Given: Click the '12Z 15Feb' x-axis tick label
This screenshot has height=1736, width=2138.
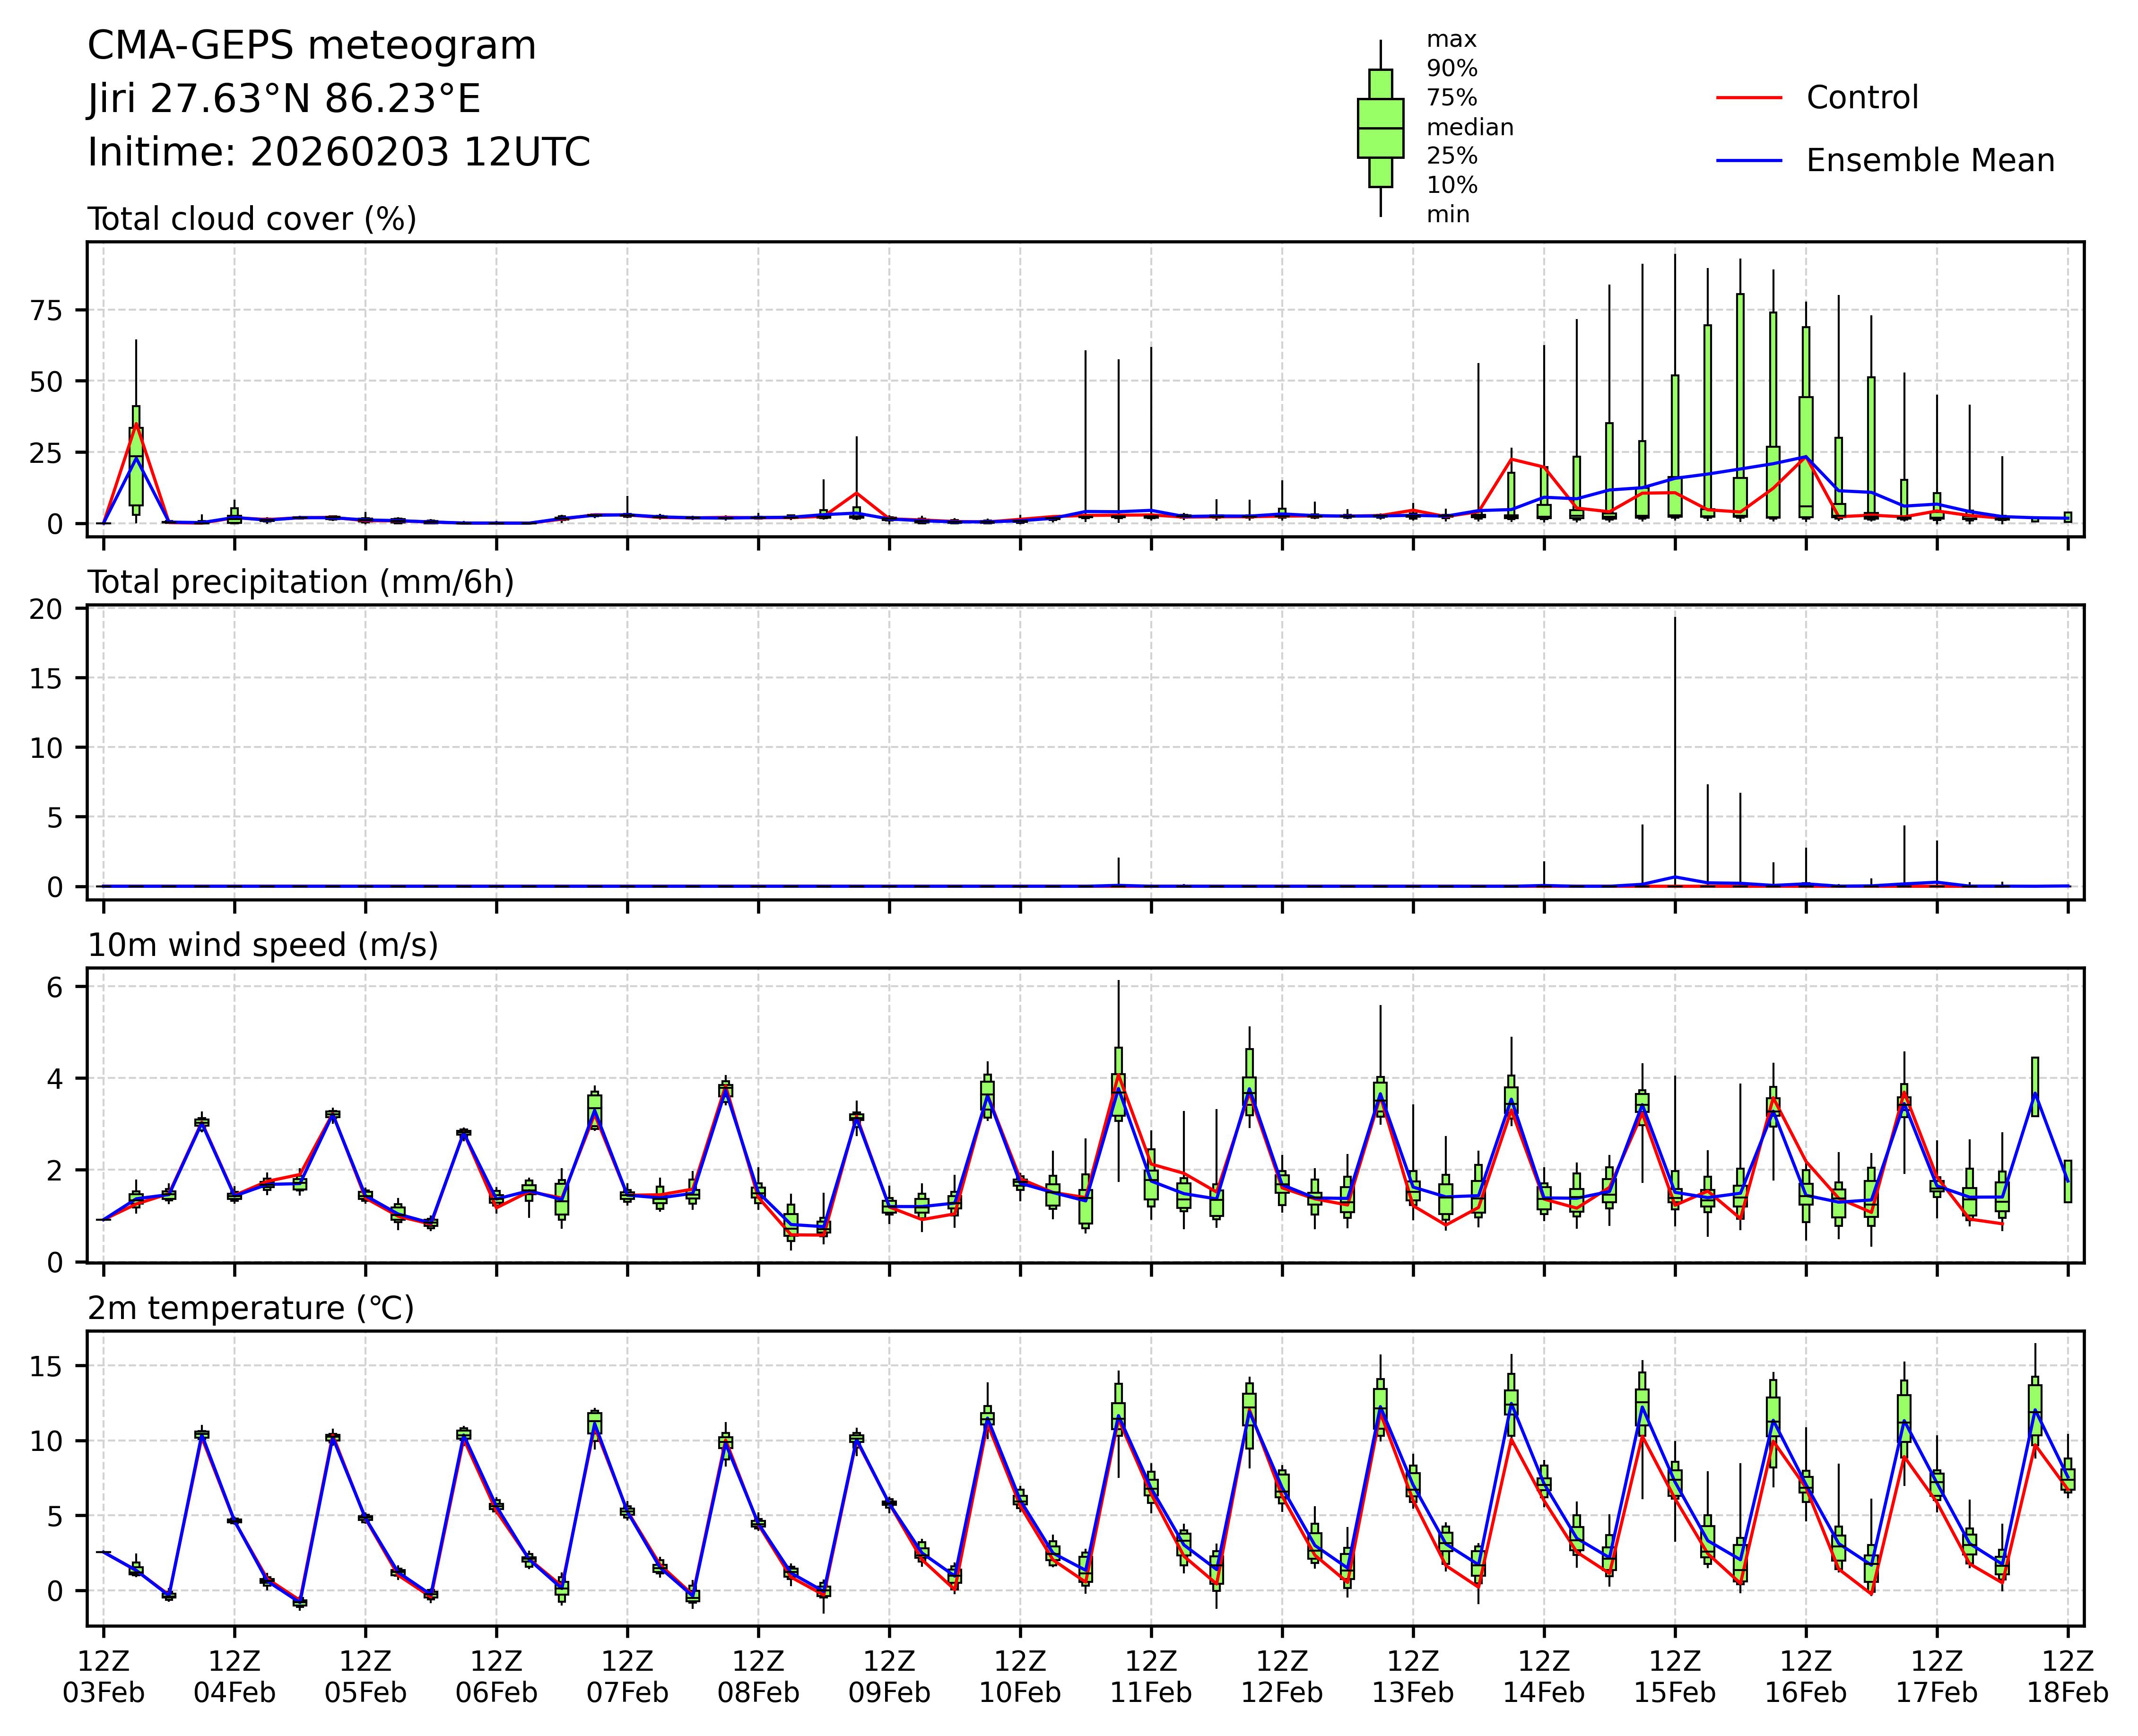Looking at the screenshot, I should 1675,1677.
